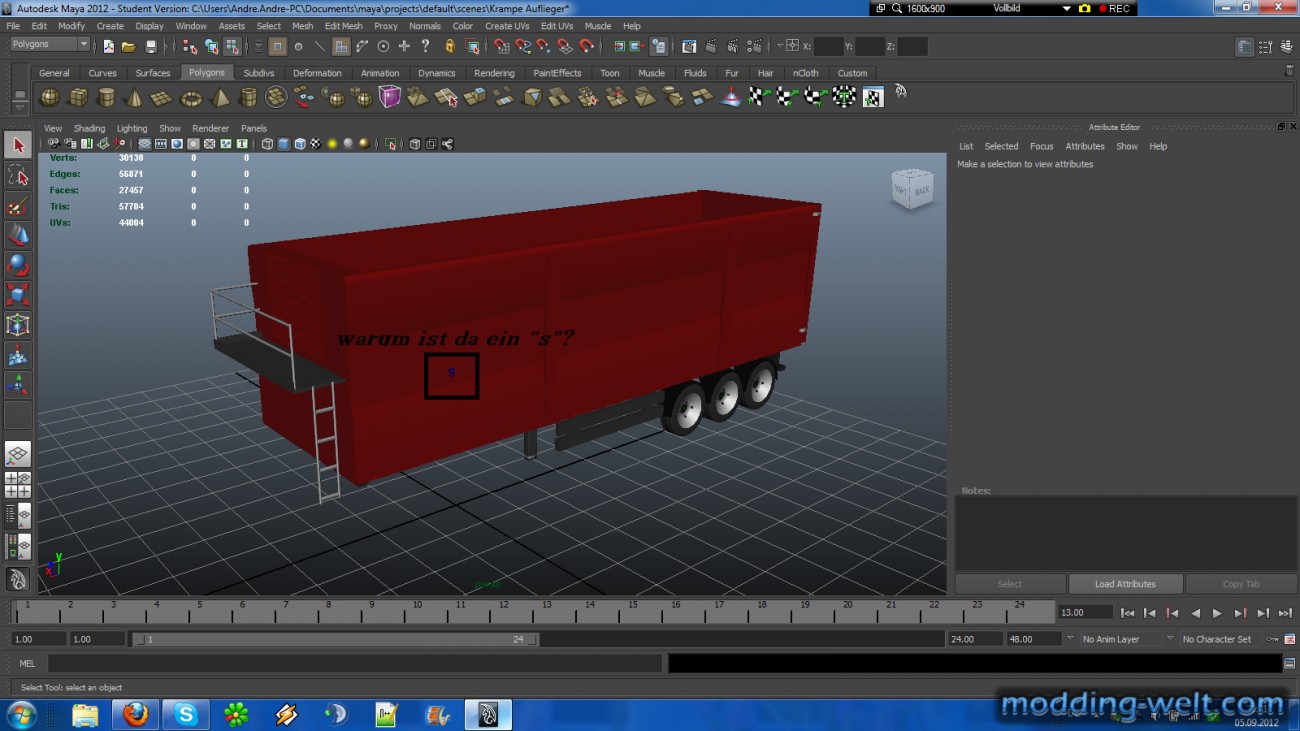Open the UV Texture Editor shelf icon
The width and height of the screenshot is (1300, 731).
[873, 97]
